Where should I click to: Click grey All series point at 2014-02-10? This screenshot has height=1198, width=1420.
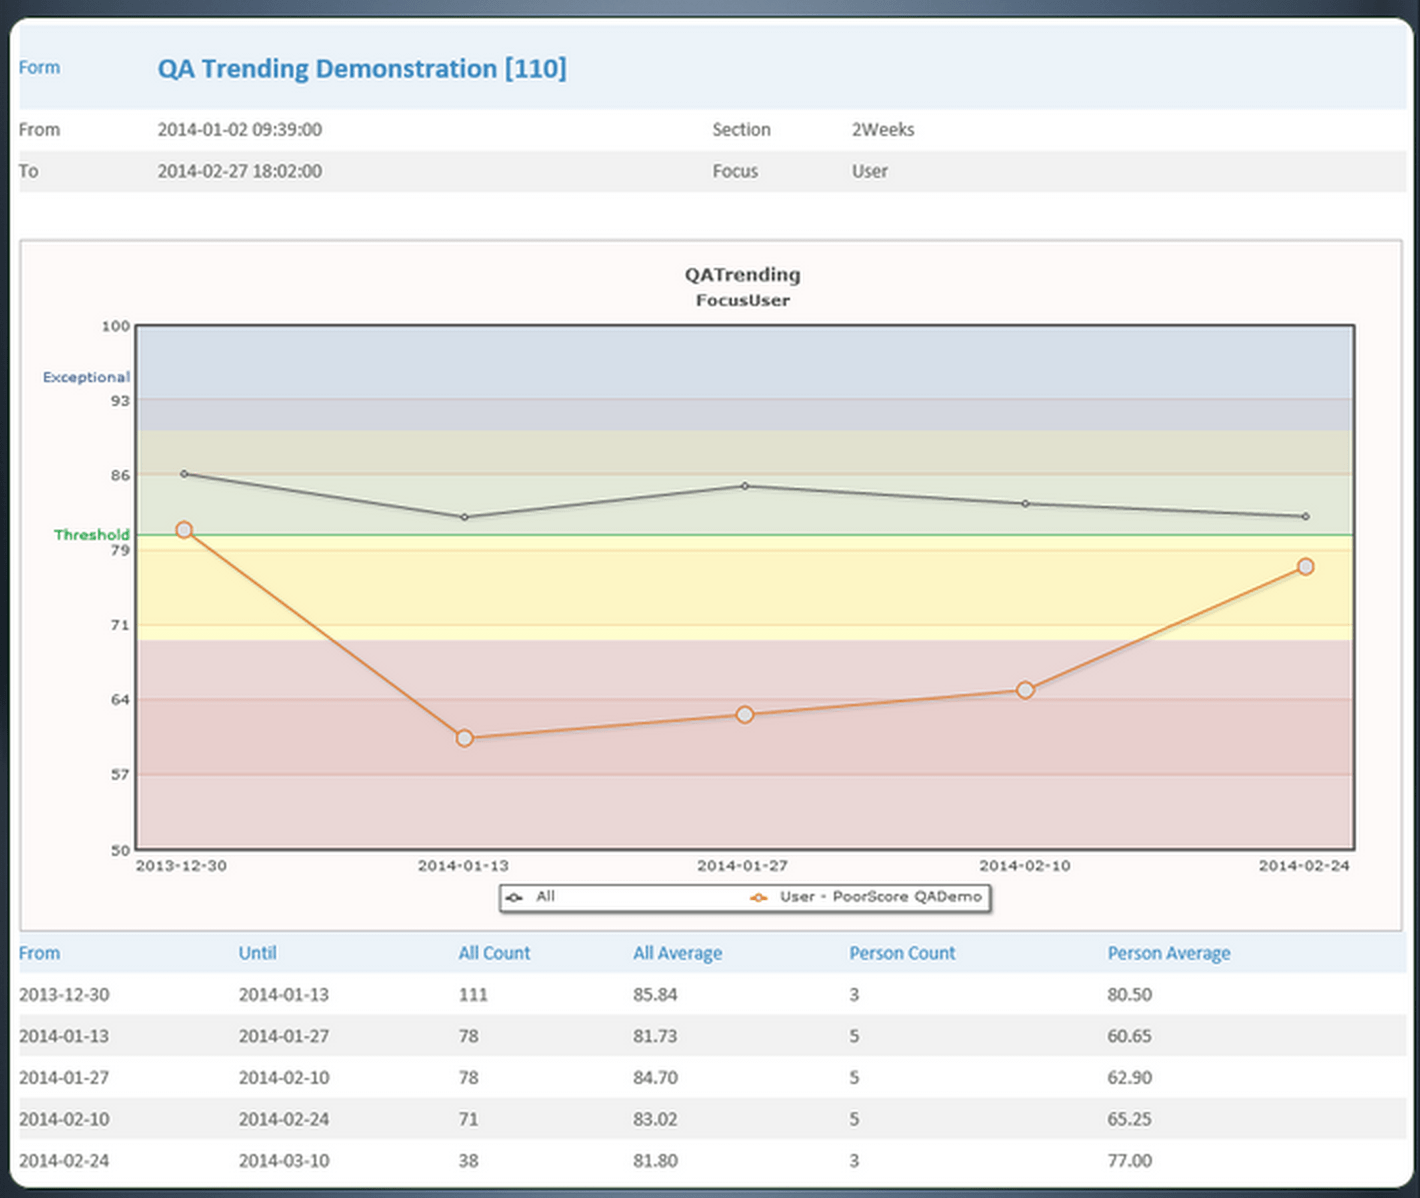(x=1025, y=504)
